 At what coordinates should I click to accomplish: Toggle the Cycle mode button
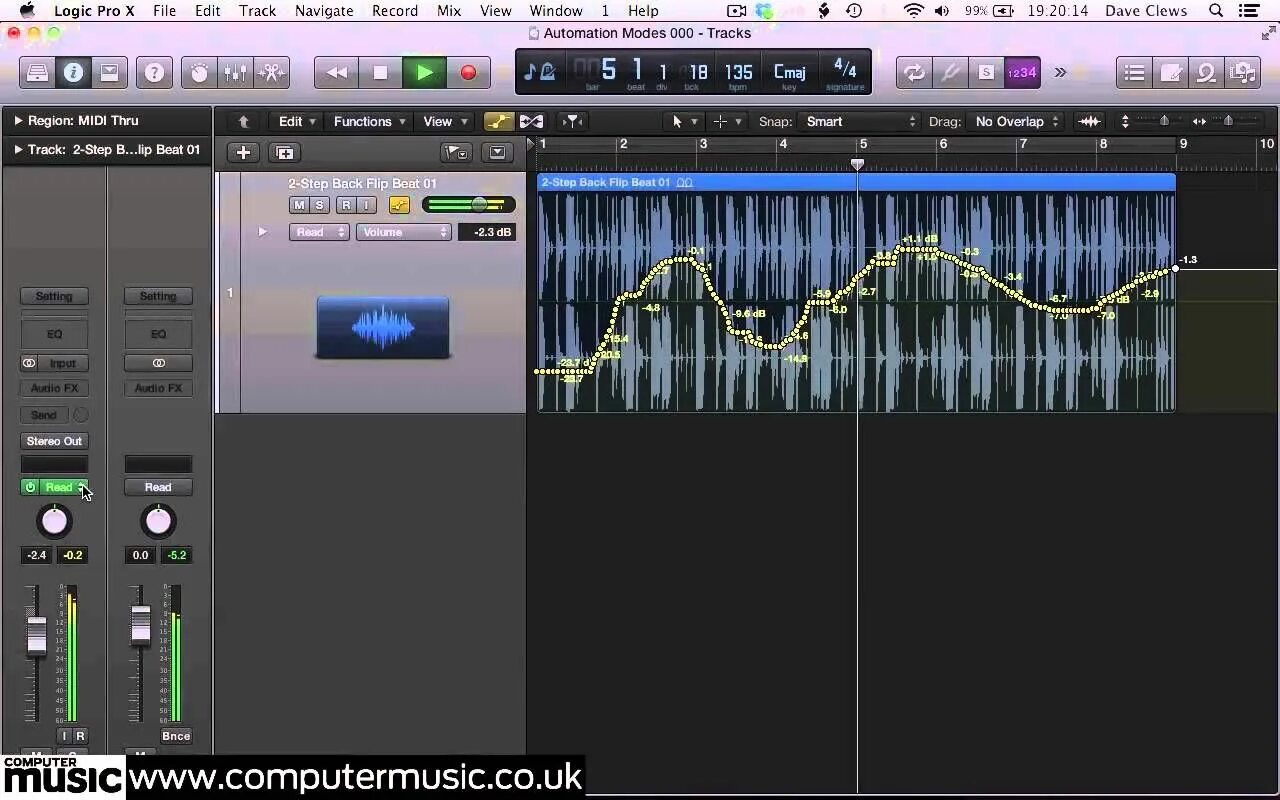(x=914, y=73)
